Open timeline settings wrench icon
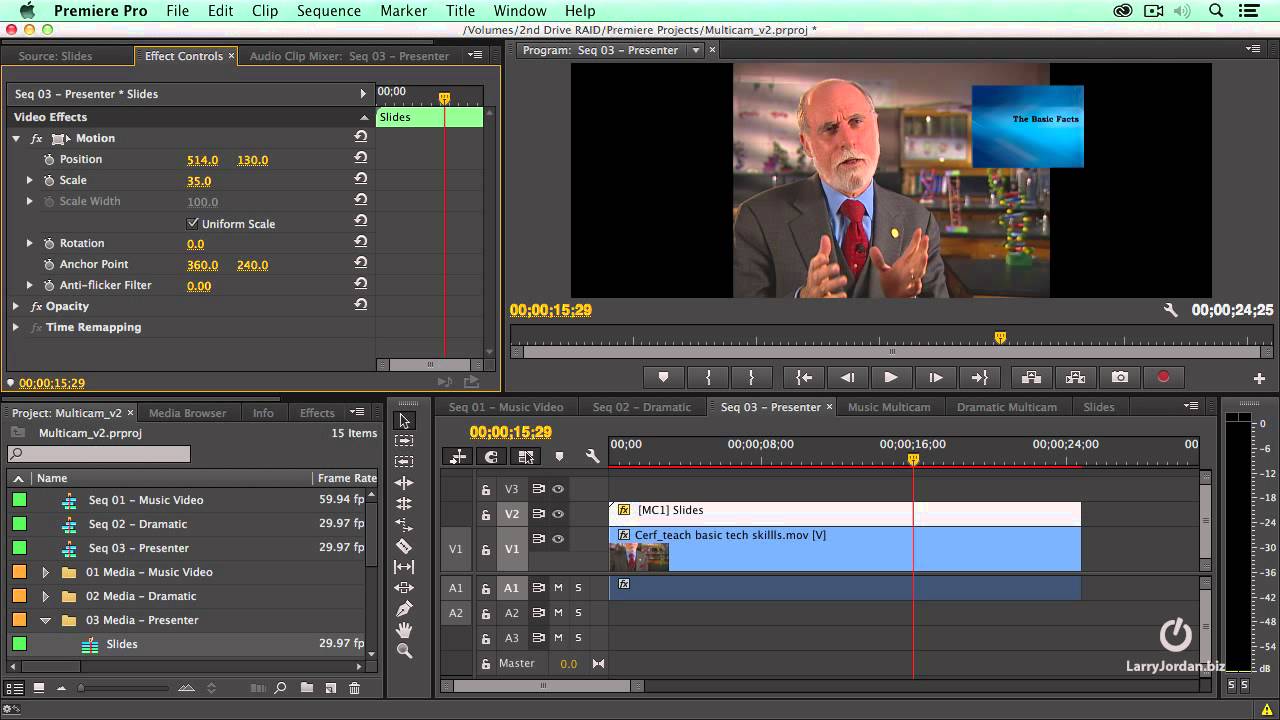Image resolution: width=1280 pixels, height=720 pixels. pos(592,456)
